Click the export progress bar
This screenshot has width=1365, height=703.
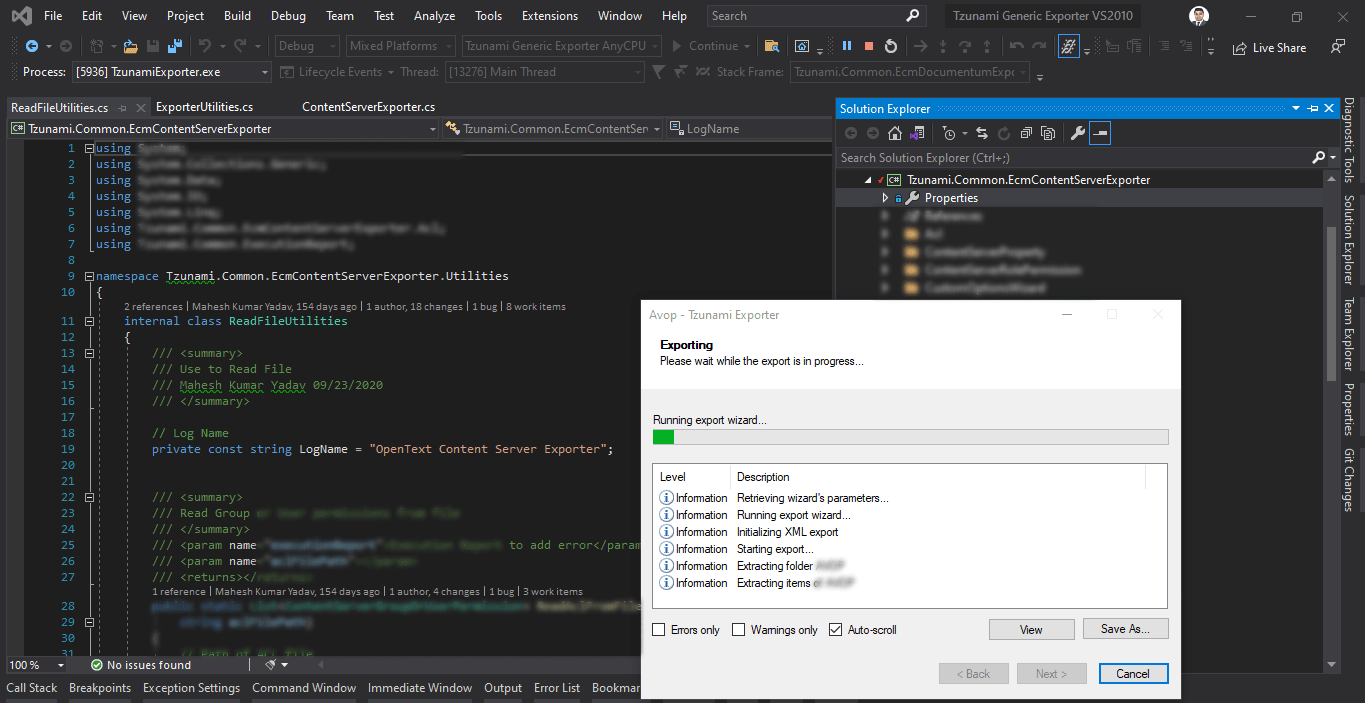[x=910, y=437]
